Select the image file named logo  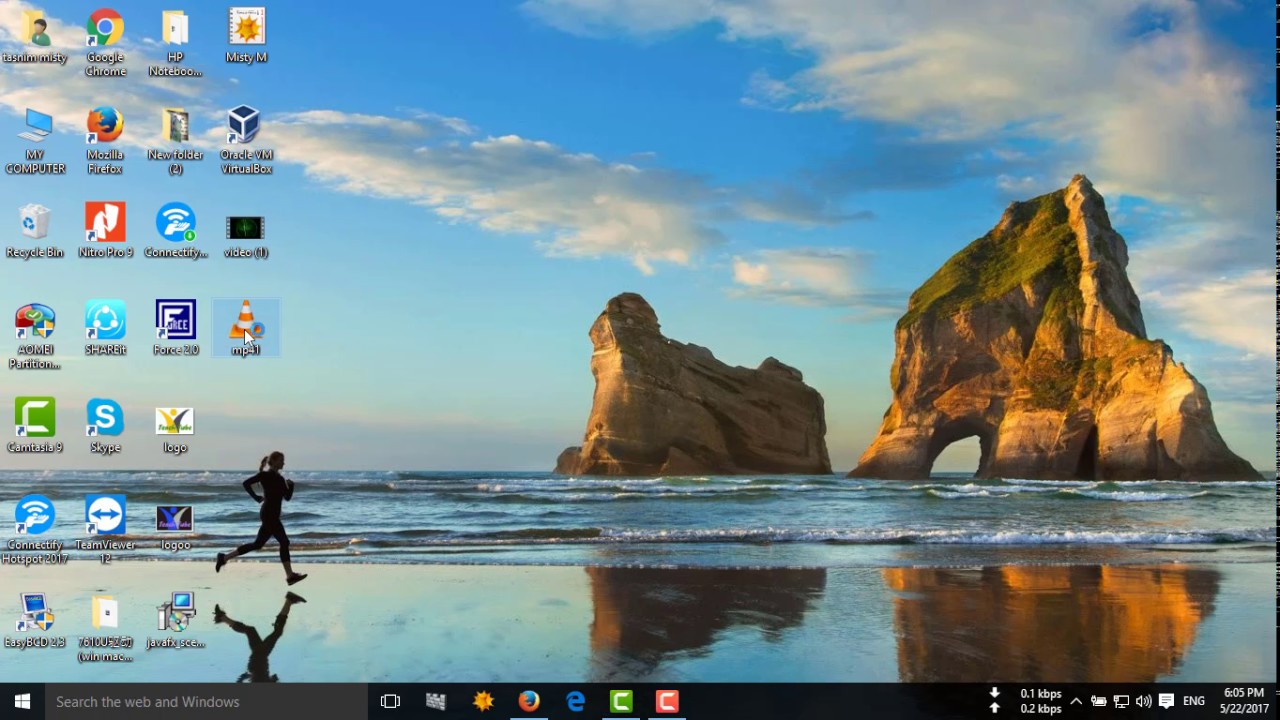point(175,430)
